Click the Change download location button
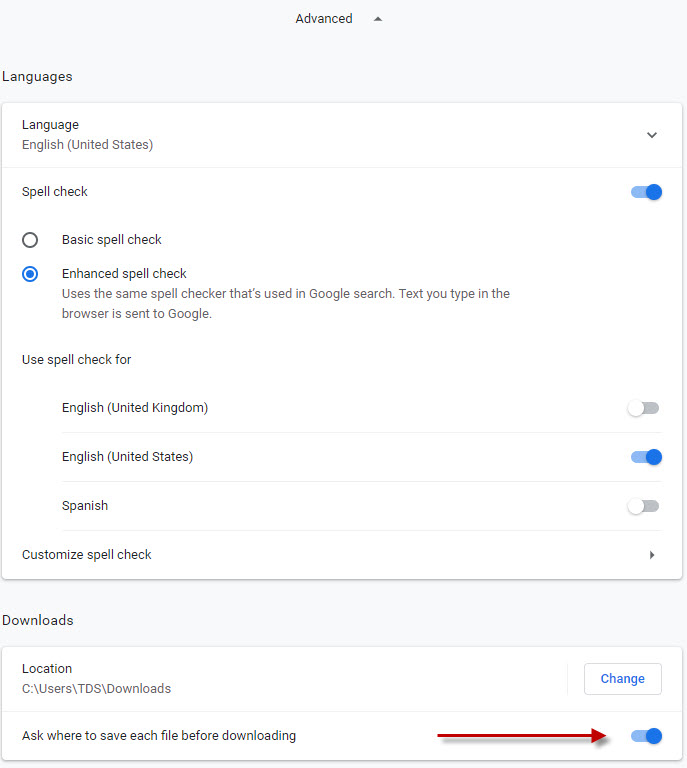Image resolution: width=687 pixels, height=768 pixels. 622,679
